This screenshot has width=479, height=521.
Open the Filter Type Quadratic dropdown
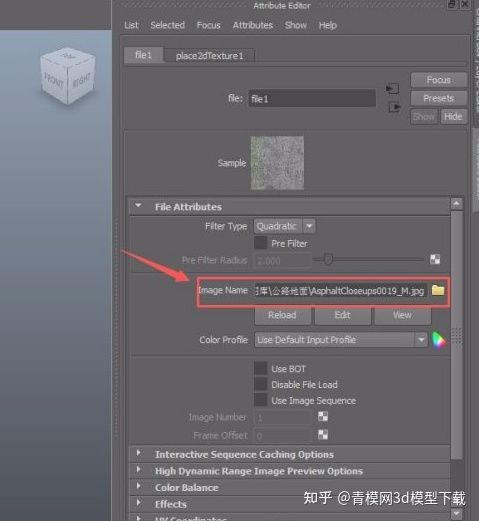point(284,226)
